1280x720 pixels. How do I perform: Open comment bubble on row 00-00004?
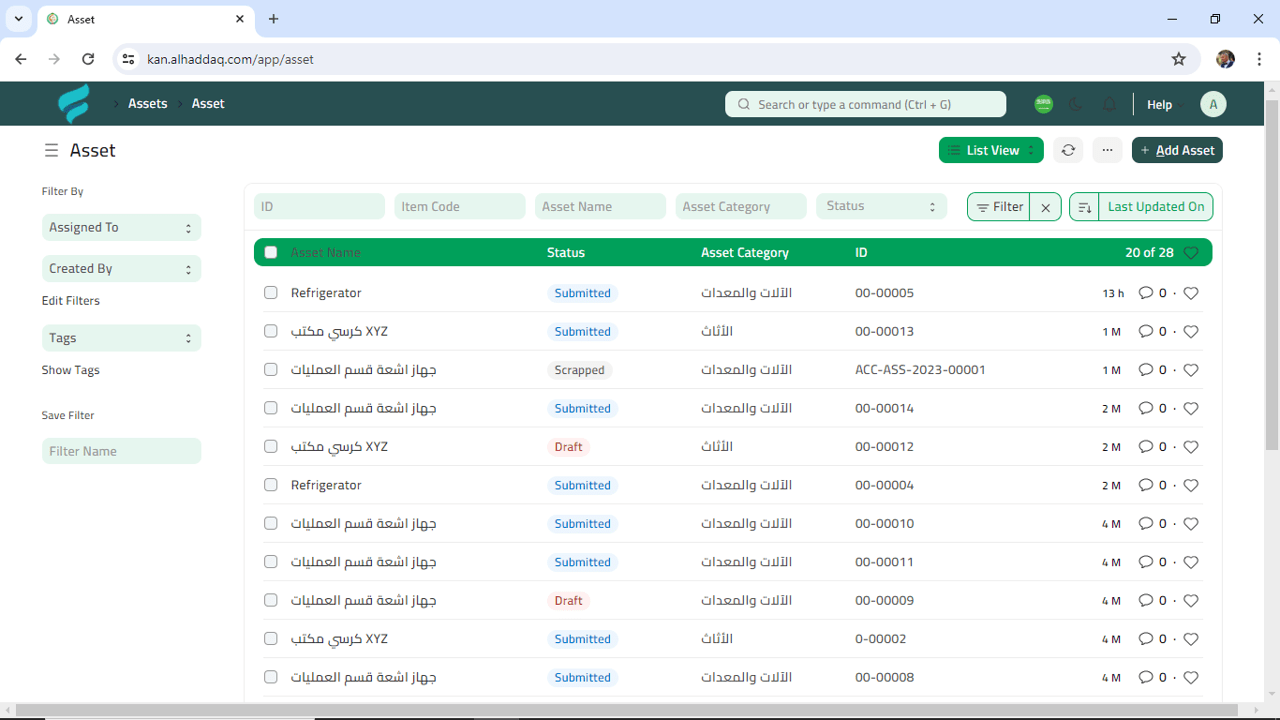tap(1146, 485)
